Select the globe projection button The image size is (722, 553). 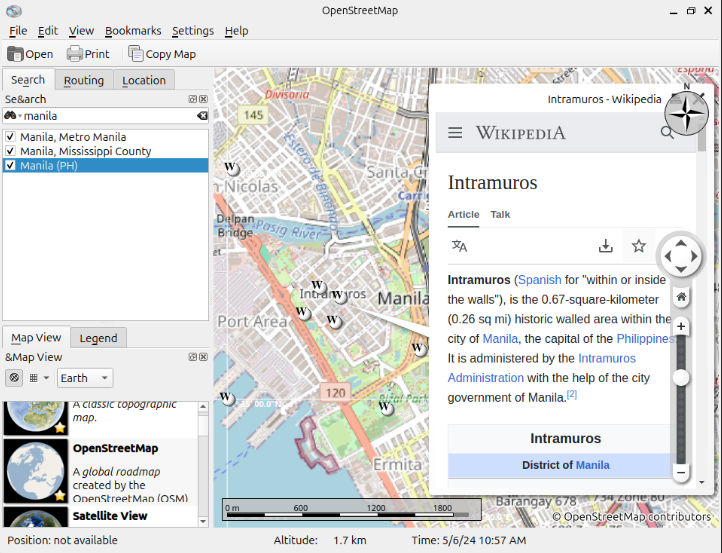click(14, 378)
